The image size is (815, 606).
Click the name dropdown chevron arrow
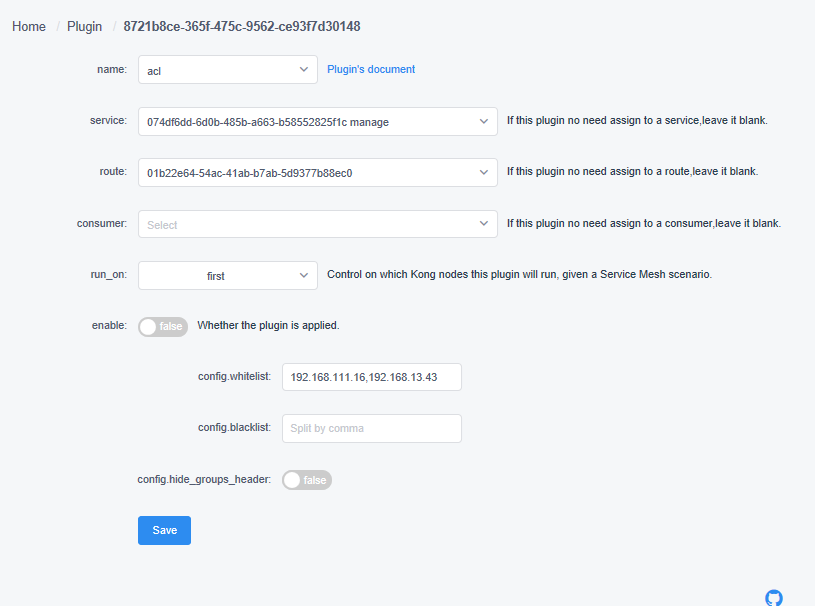(x=304, y=70)
